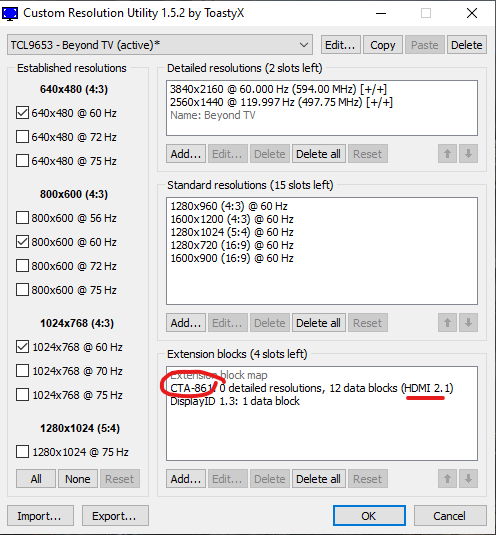Enable the 800x600 @ 72 Hz checkbox
This screenshot has height=535, width=496.
point(23,266)
